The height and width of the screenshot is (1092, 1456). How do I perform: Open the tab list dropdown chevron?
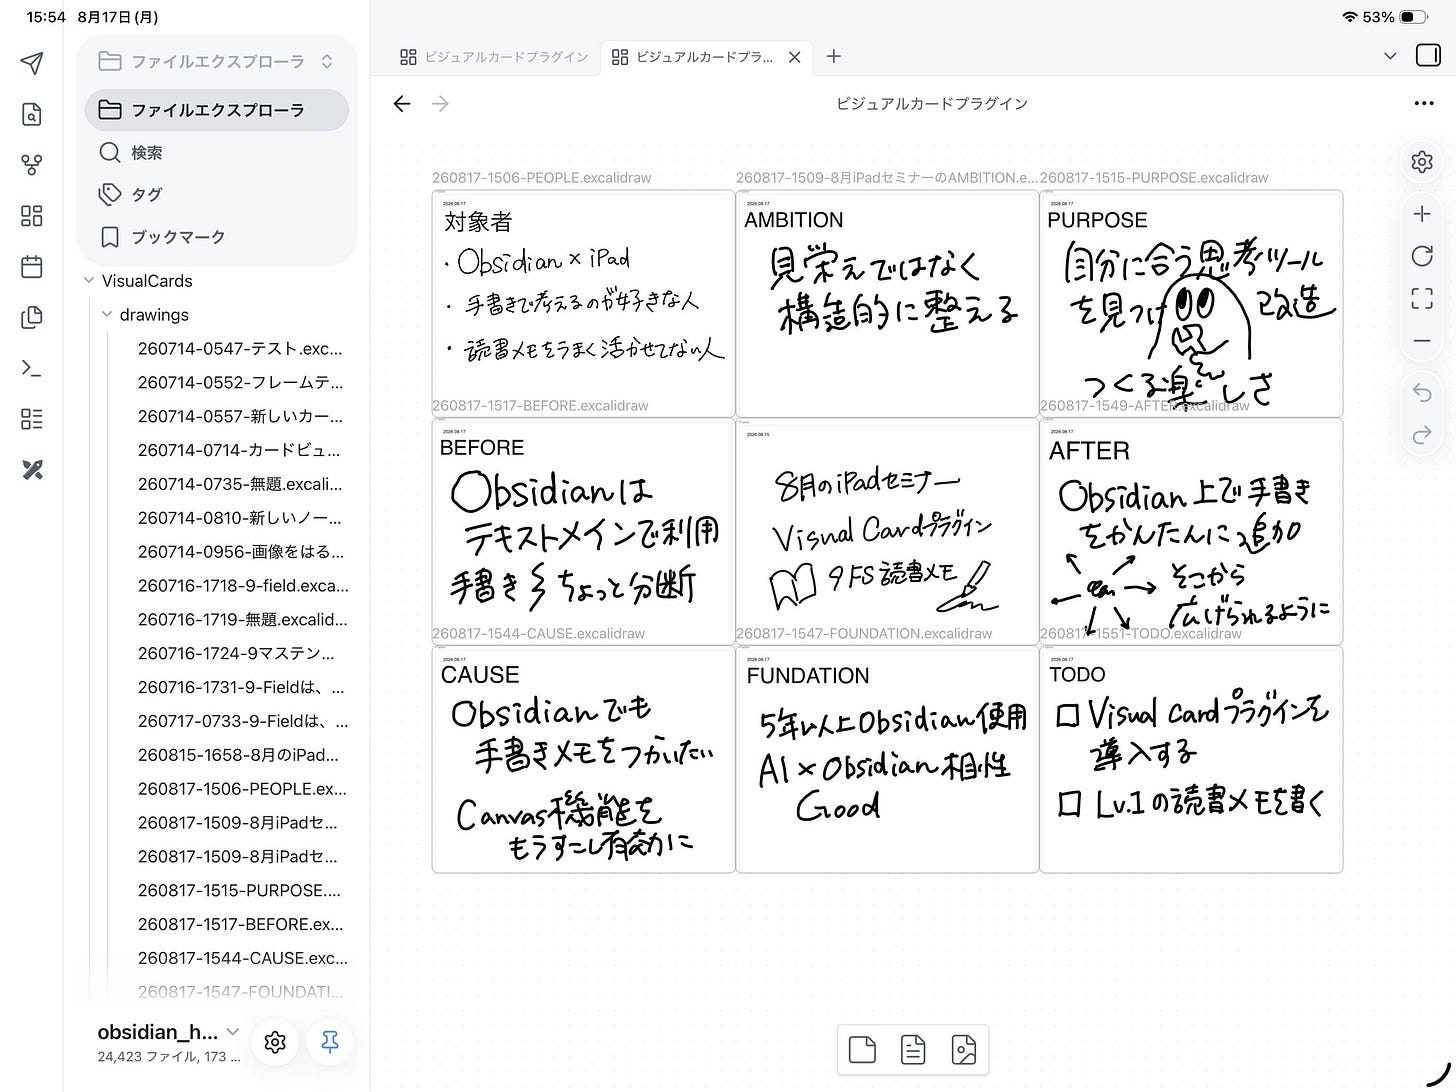coord(1390,57)
